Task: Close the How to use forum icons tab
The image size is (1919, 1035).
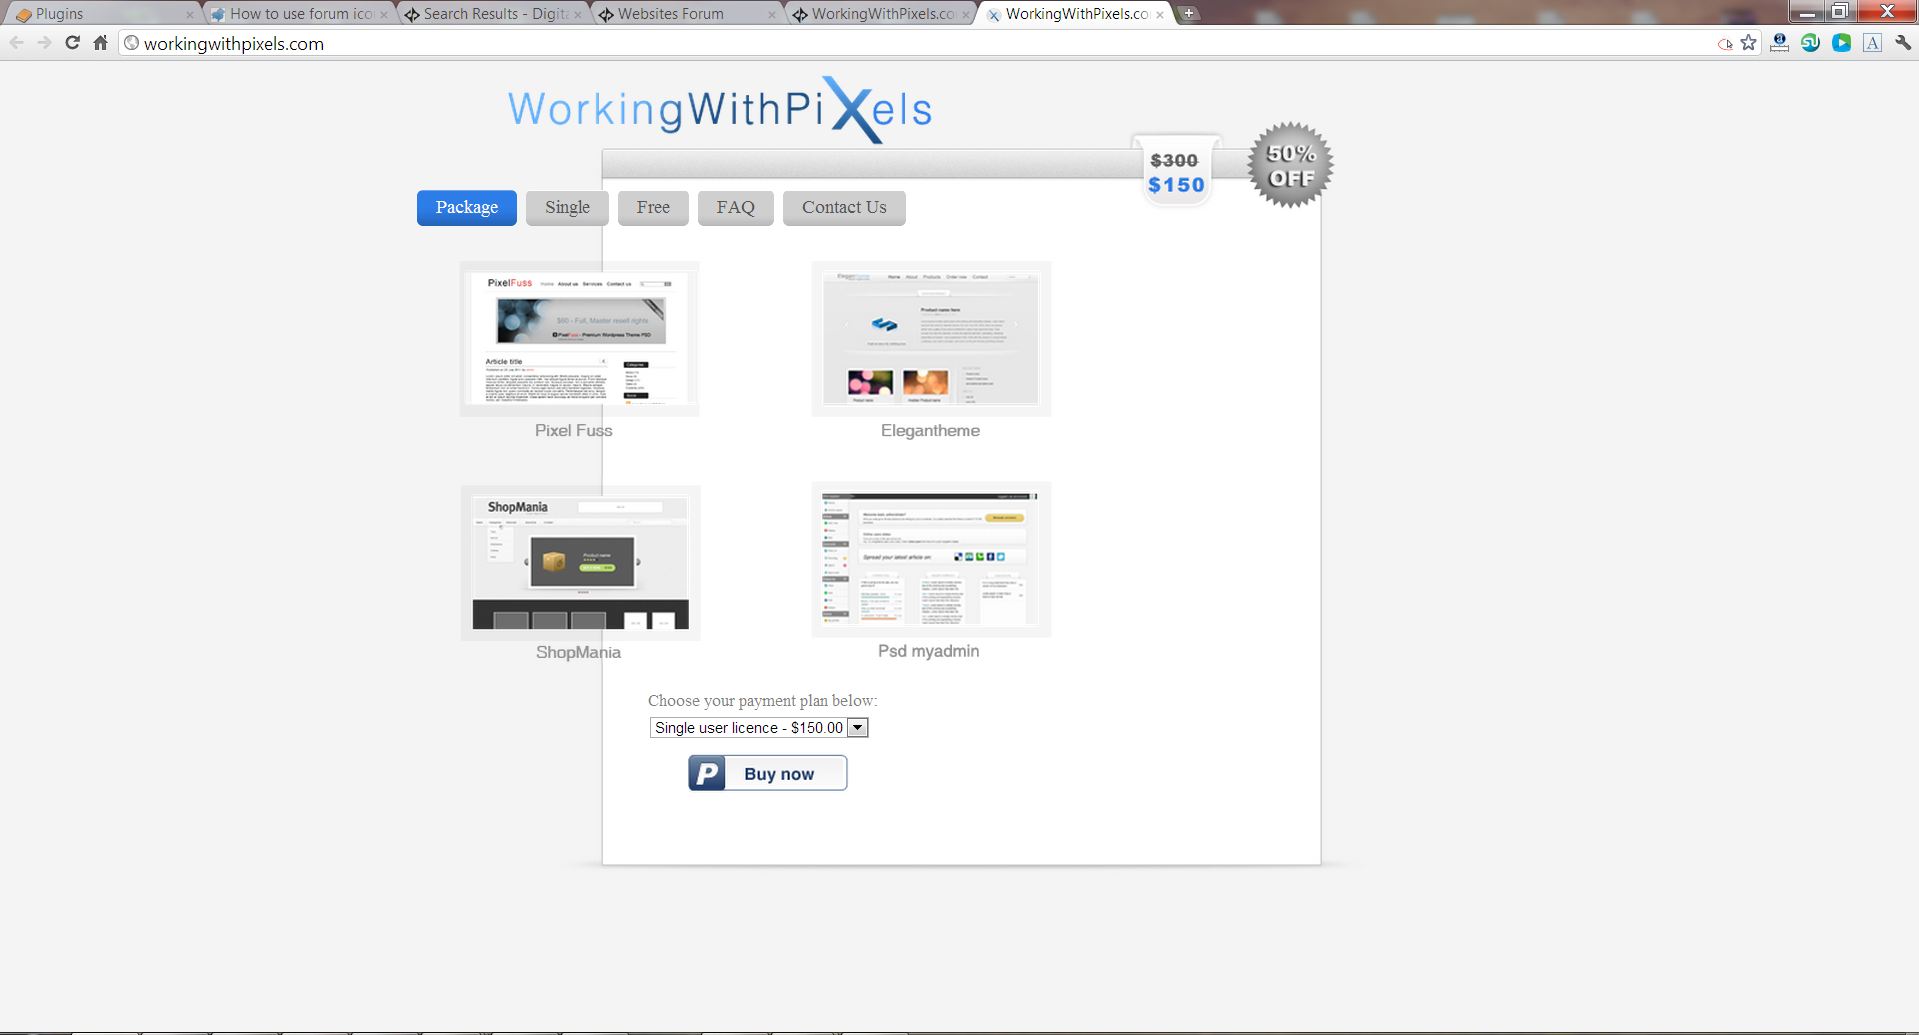Action: 384,14
